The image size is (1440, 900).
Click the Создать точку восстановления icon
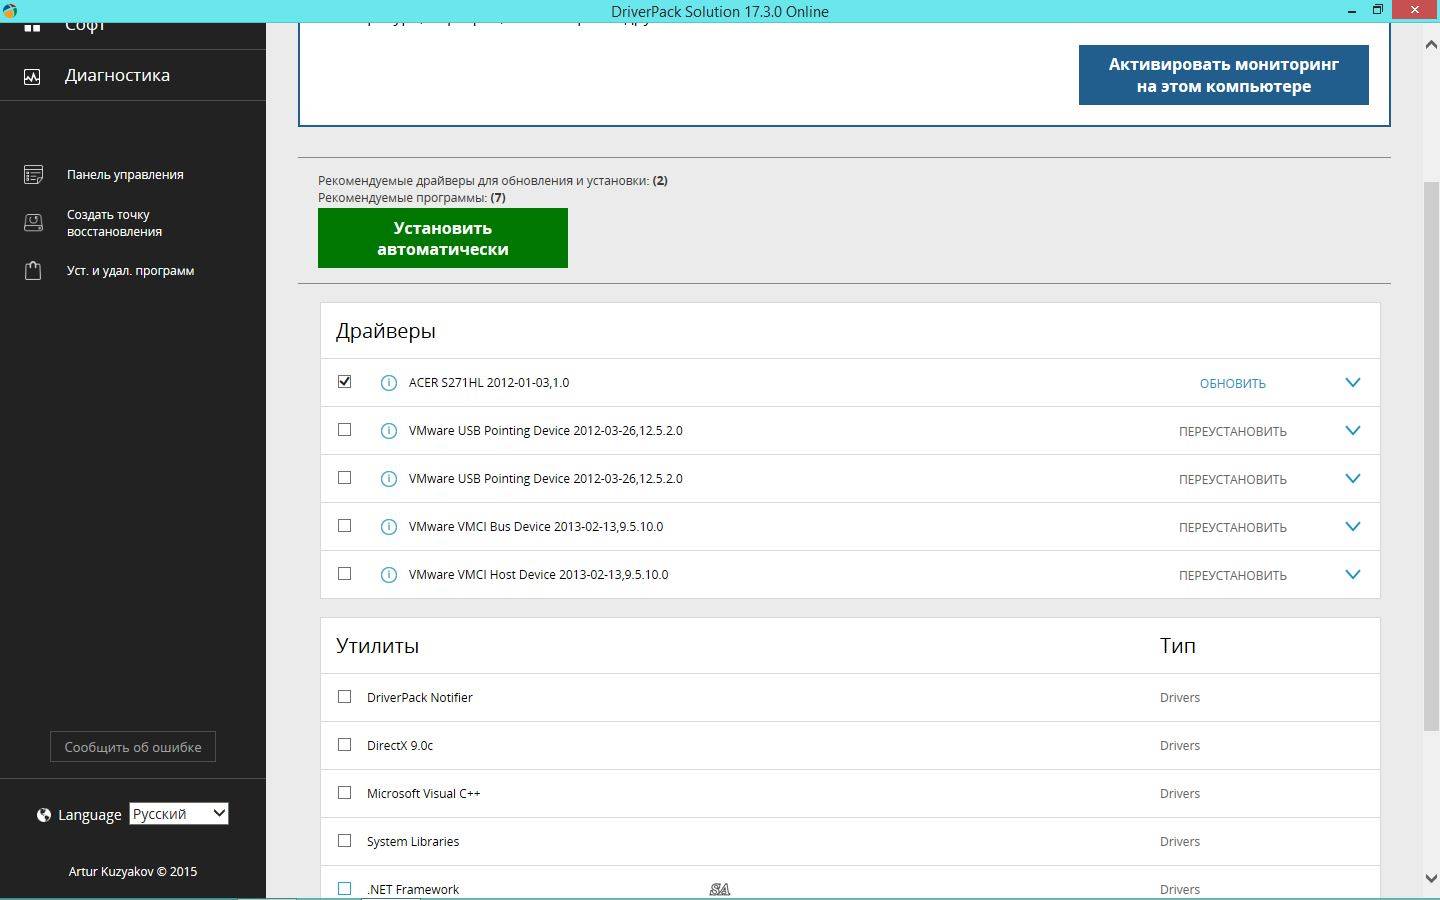click(x=33, y=223)
